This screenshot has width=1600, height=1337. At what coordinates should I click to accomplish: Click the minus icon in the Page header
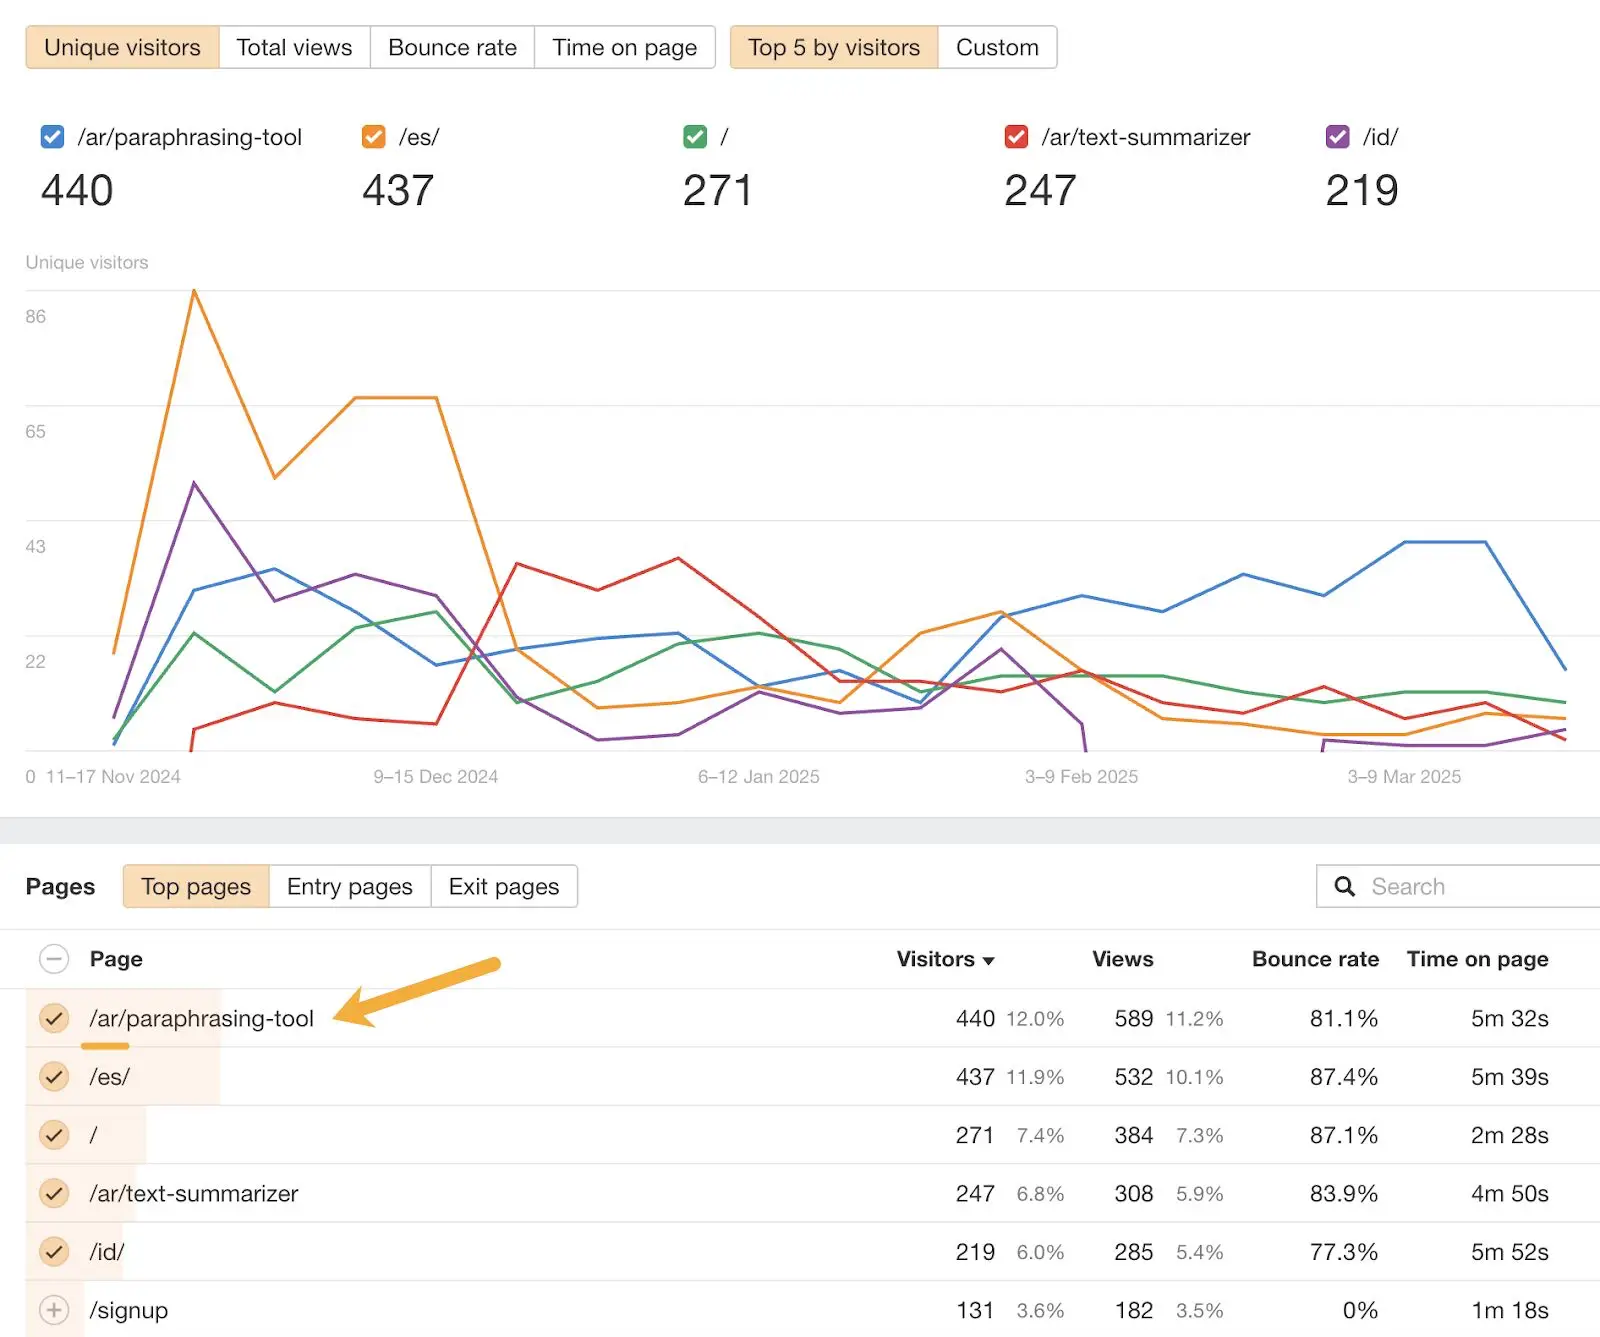pyautogui.click(x=54, y=959)
